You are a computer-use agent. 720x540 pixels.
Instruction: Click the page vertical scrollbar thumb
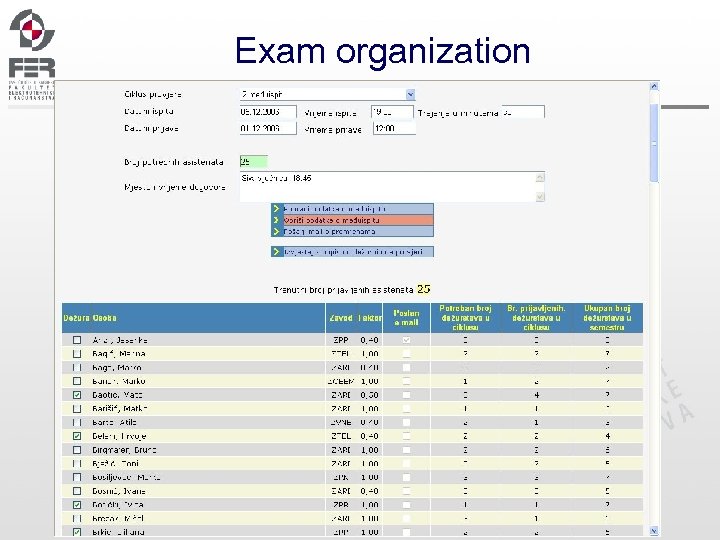pyautogui.click(x=654, y=143)
